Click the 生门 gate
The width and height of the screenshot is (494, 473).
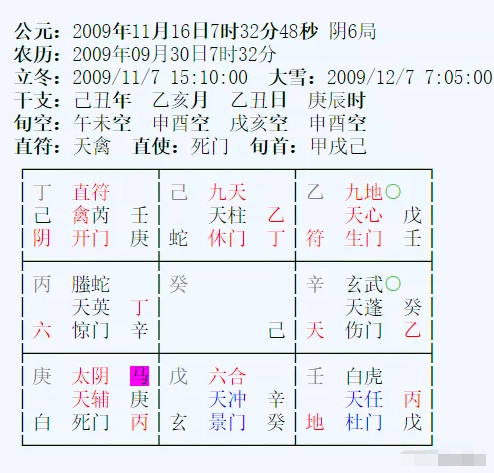click(364, 238)
